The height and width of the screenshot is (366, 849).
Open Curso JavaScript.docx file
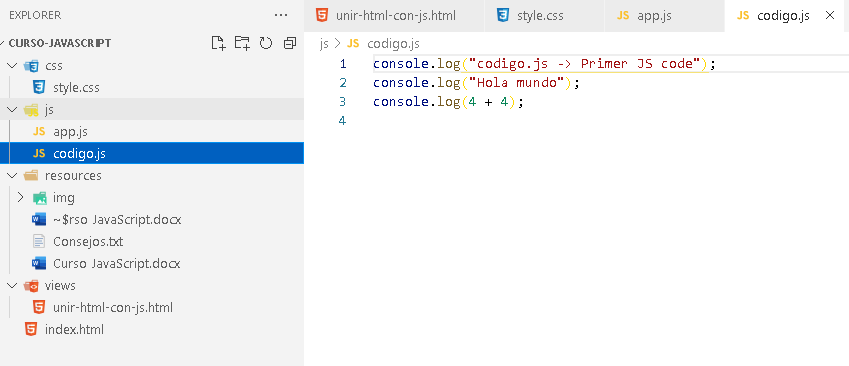pyautogui.click(x=152, y=264)
